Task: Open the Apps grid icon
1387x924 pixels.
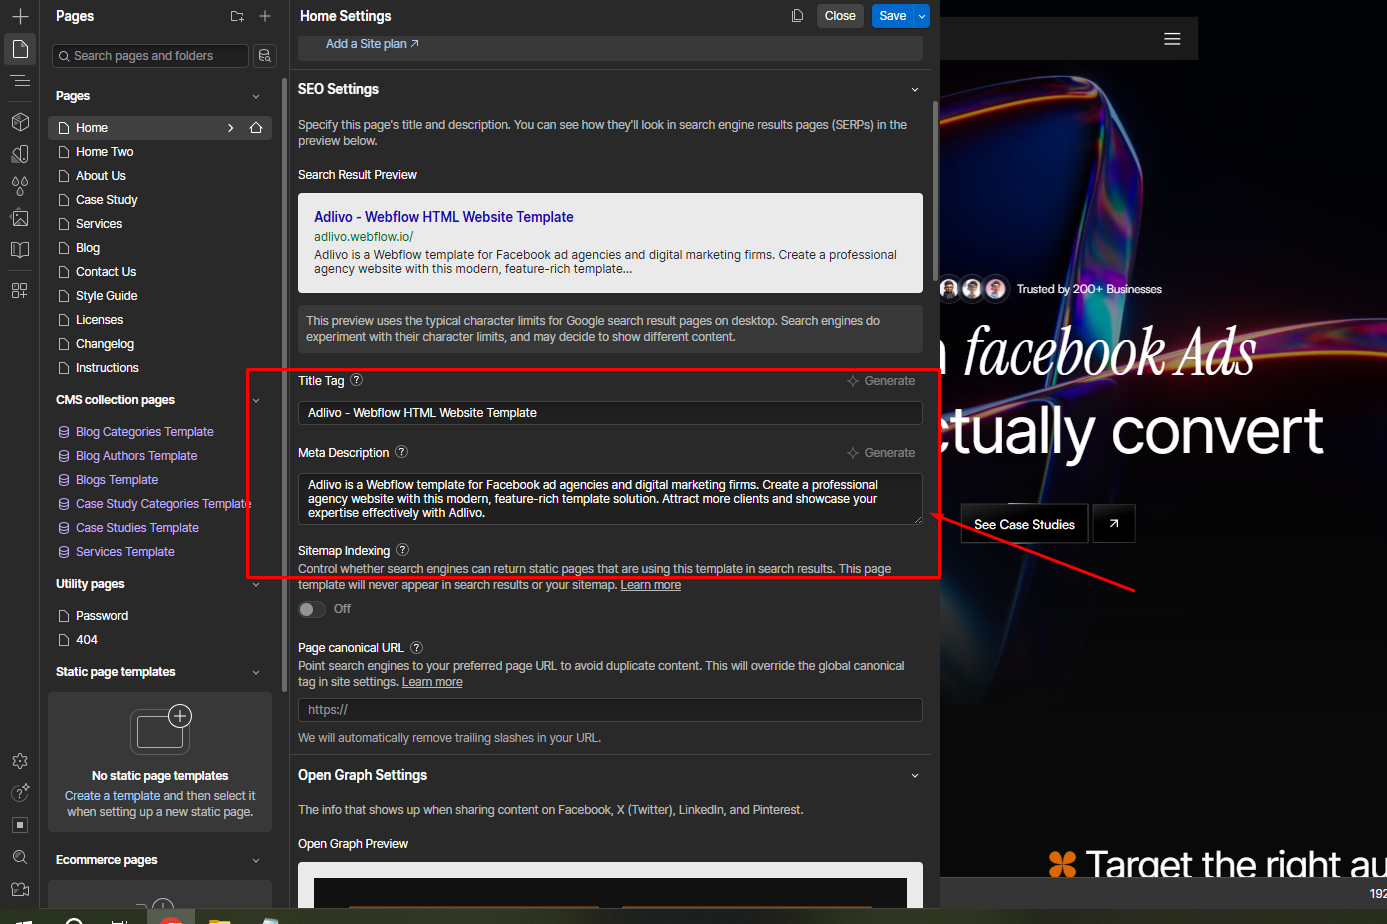Action: point(20,290)
